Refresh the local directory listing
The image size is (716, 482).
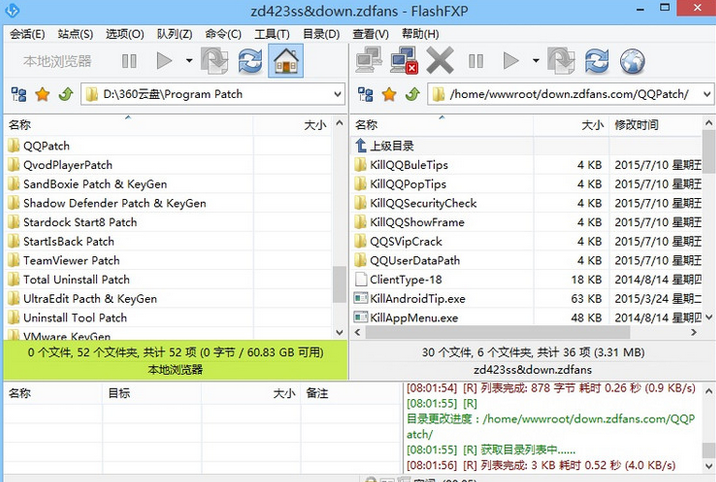pyautogui.click(x=250, y=61)
